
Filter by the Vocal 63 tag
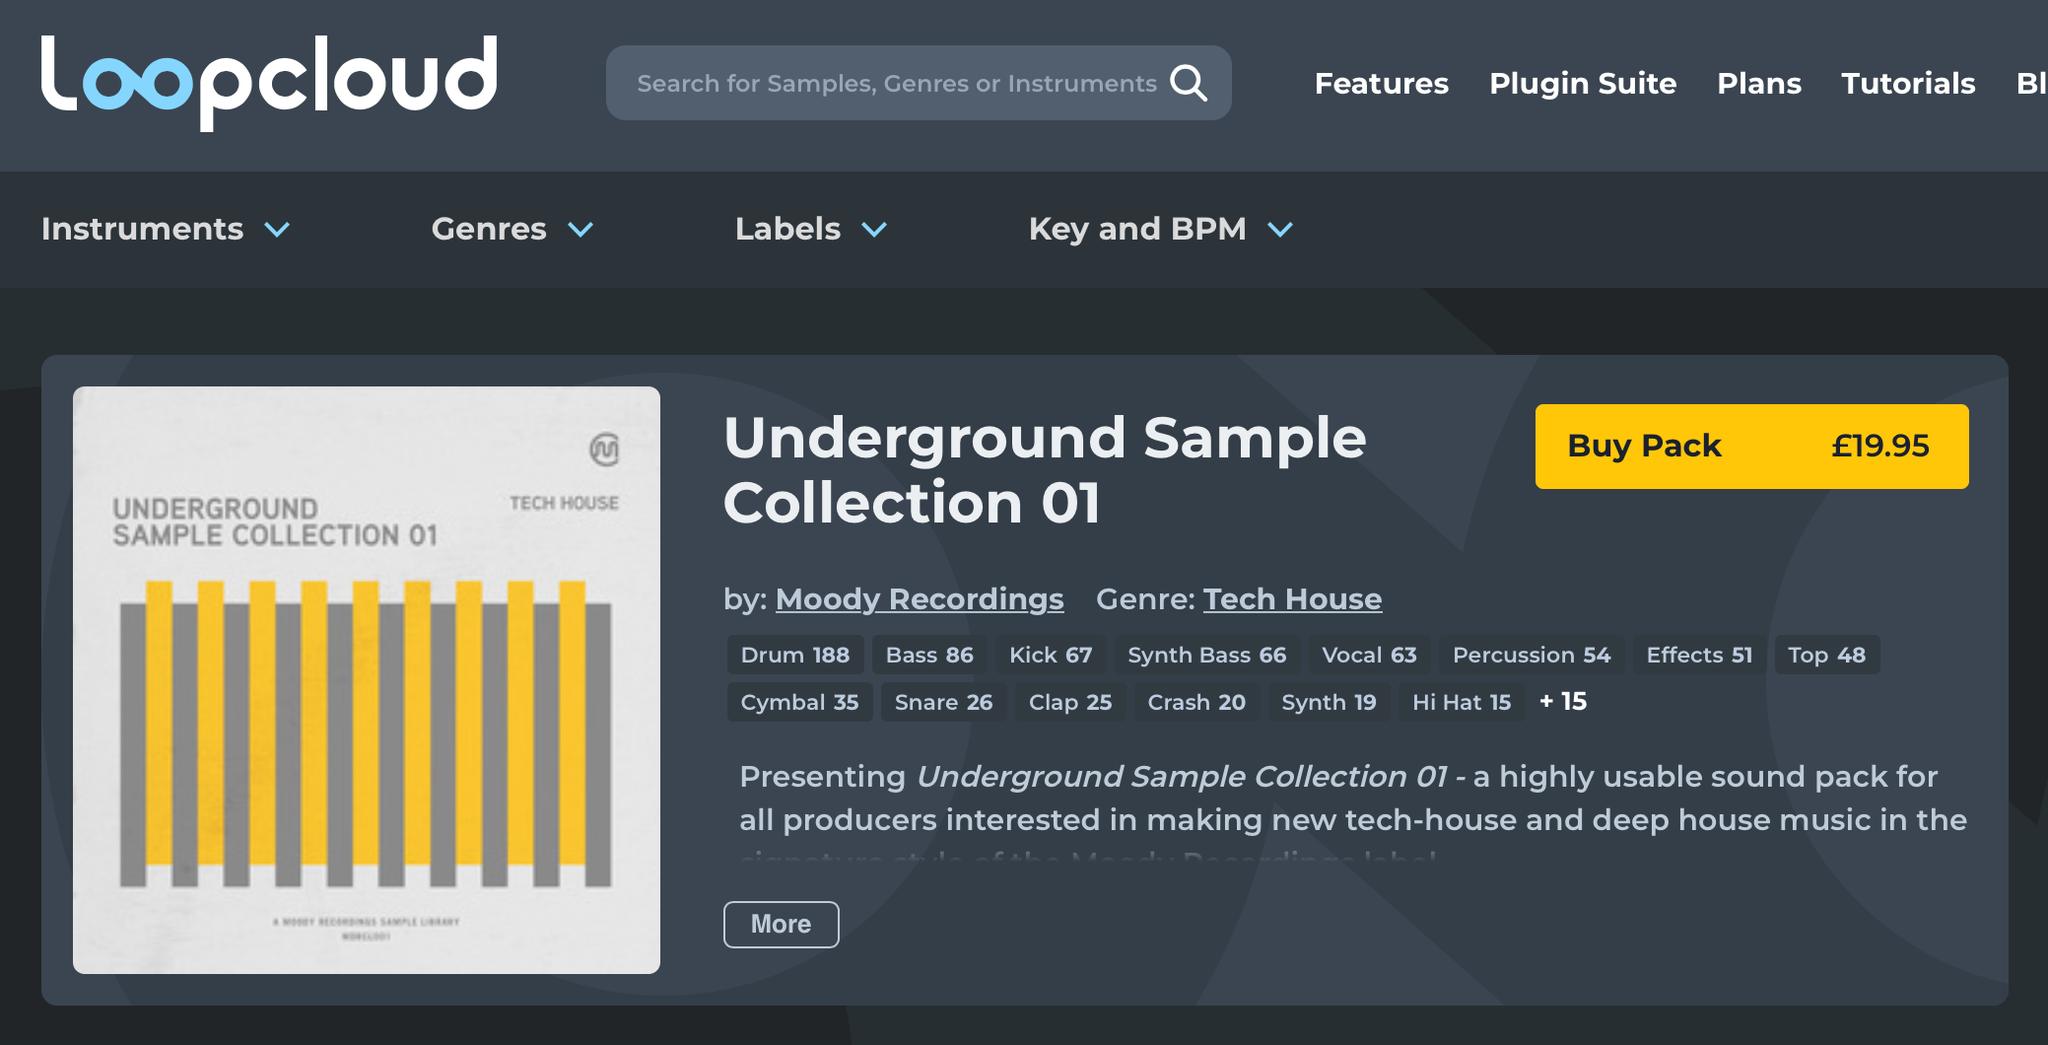[1369, 655]
